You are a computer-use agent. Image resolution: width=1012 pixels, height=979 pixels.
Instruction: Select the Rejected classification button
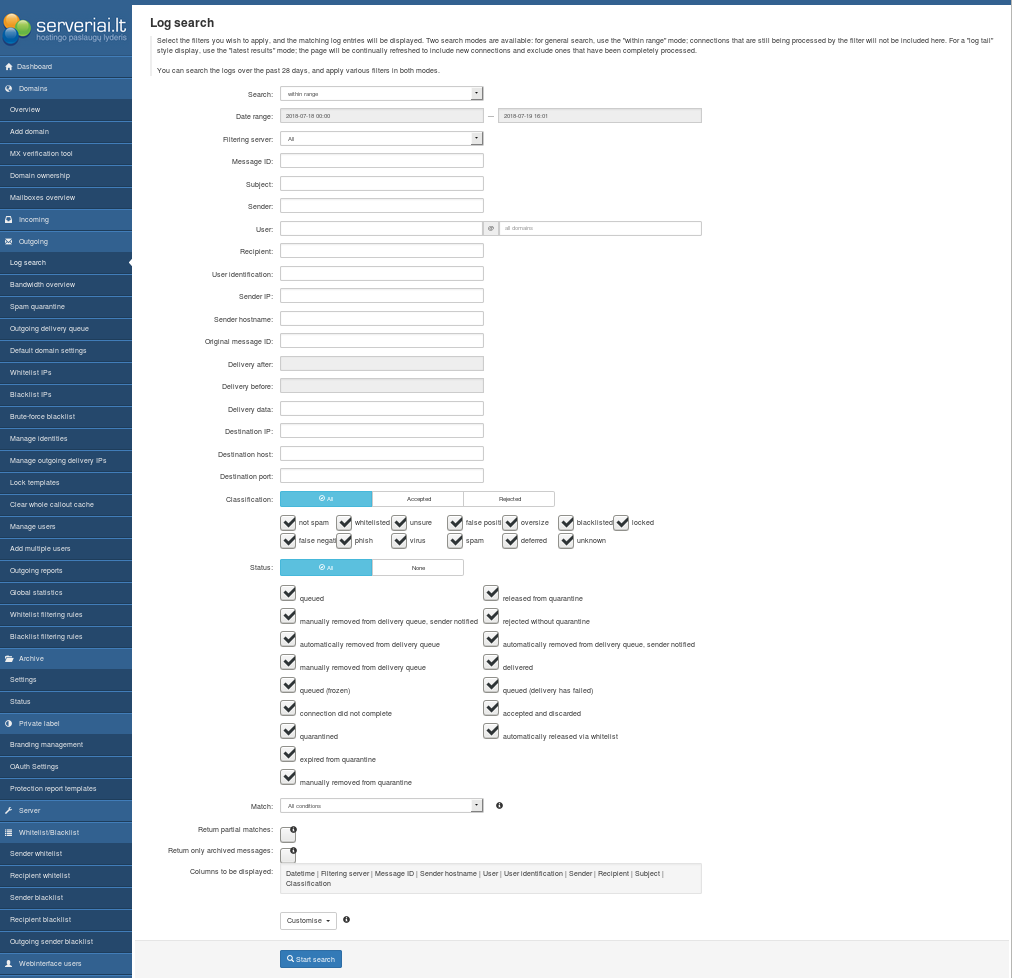tap(509, 499)
